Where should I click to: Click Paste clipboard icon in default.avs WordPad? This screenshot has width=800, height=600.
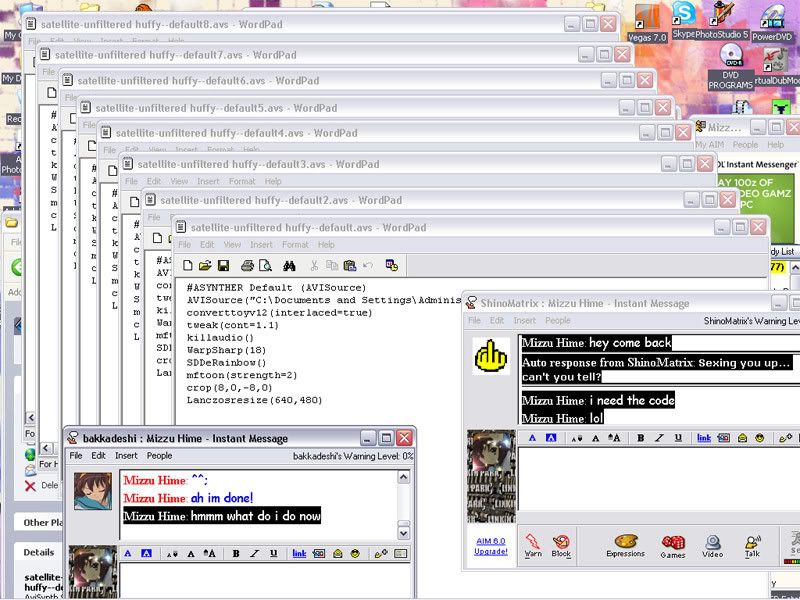click(x=349, y=266)
